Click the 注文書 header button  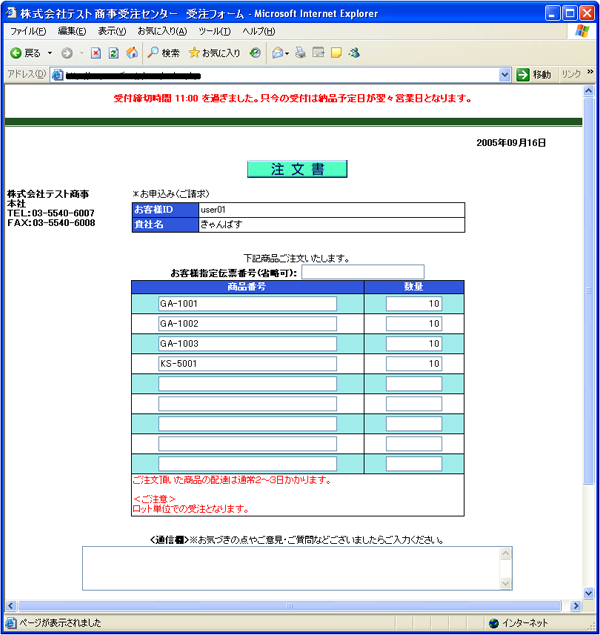[297, 169]
